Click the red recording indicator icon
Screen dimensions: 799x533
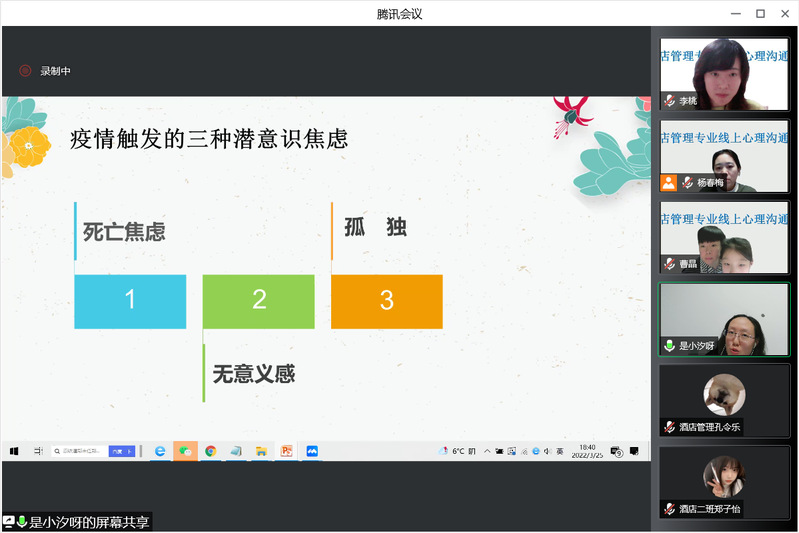25,71
